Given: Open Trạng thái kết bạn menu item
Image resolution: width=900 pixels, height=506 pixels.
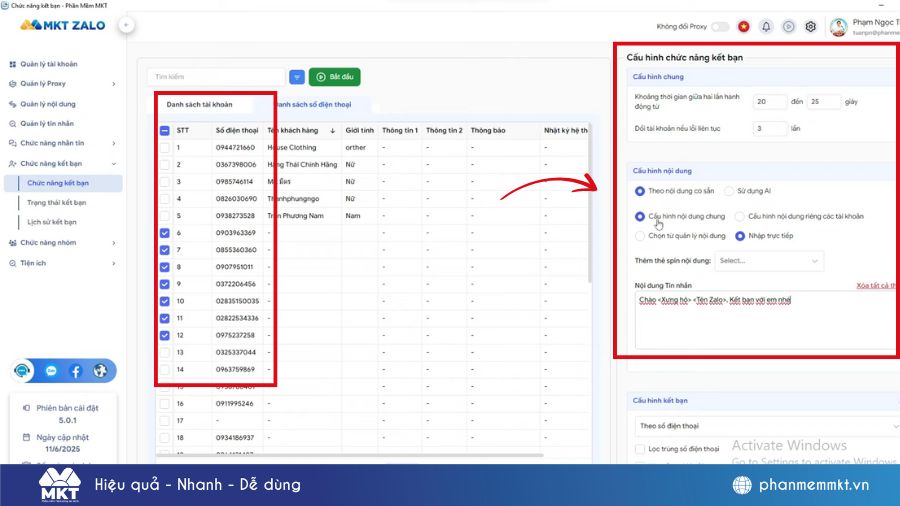Looking at the screenshot, I should click(57, 202).
